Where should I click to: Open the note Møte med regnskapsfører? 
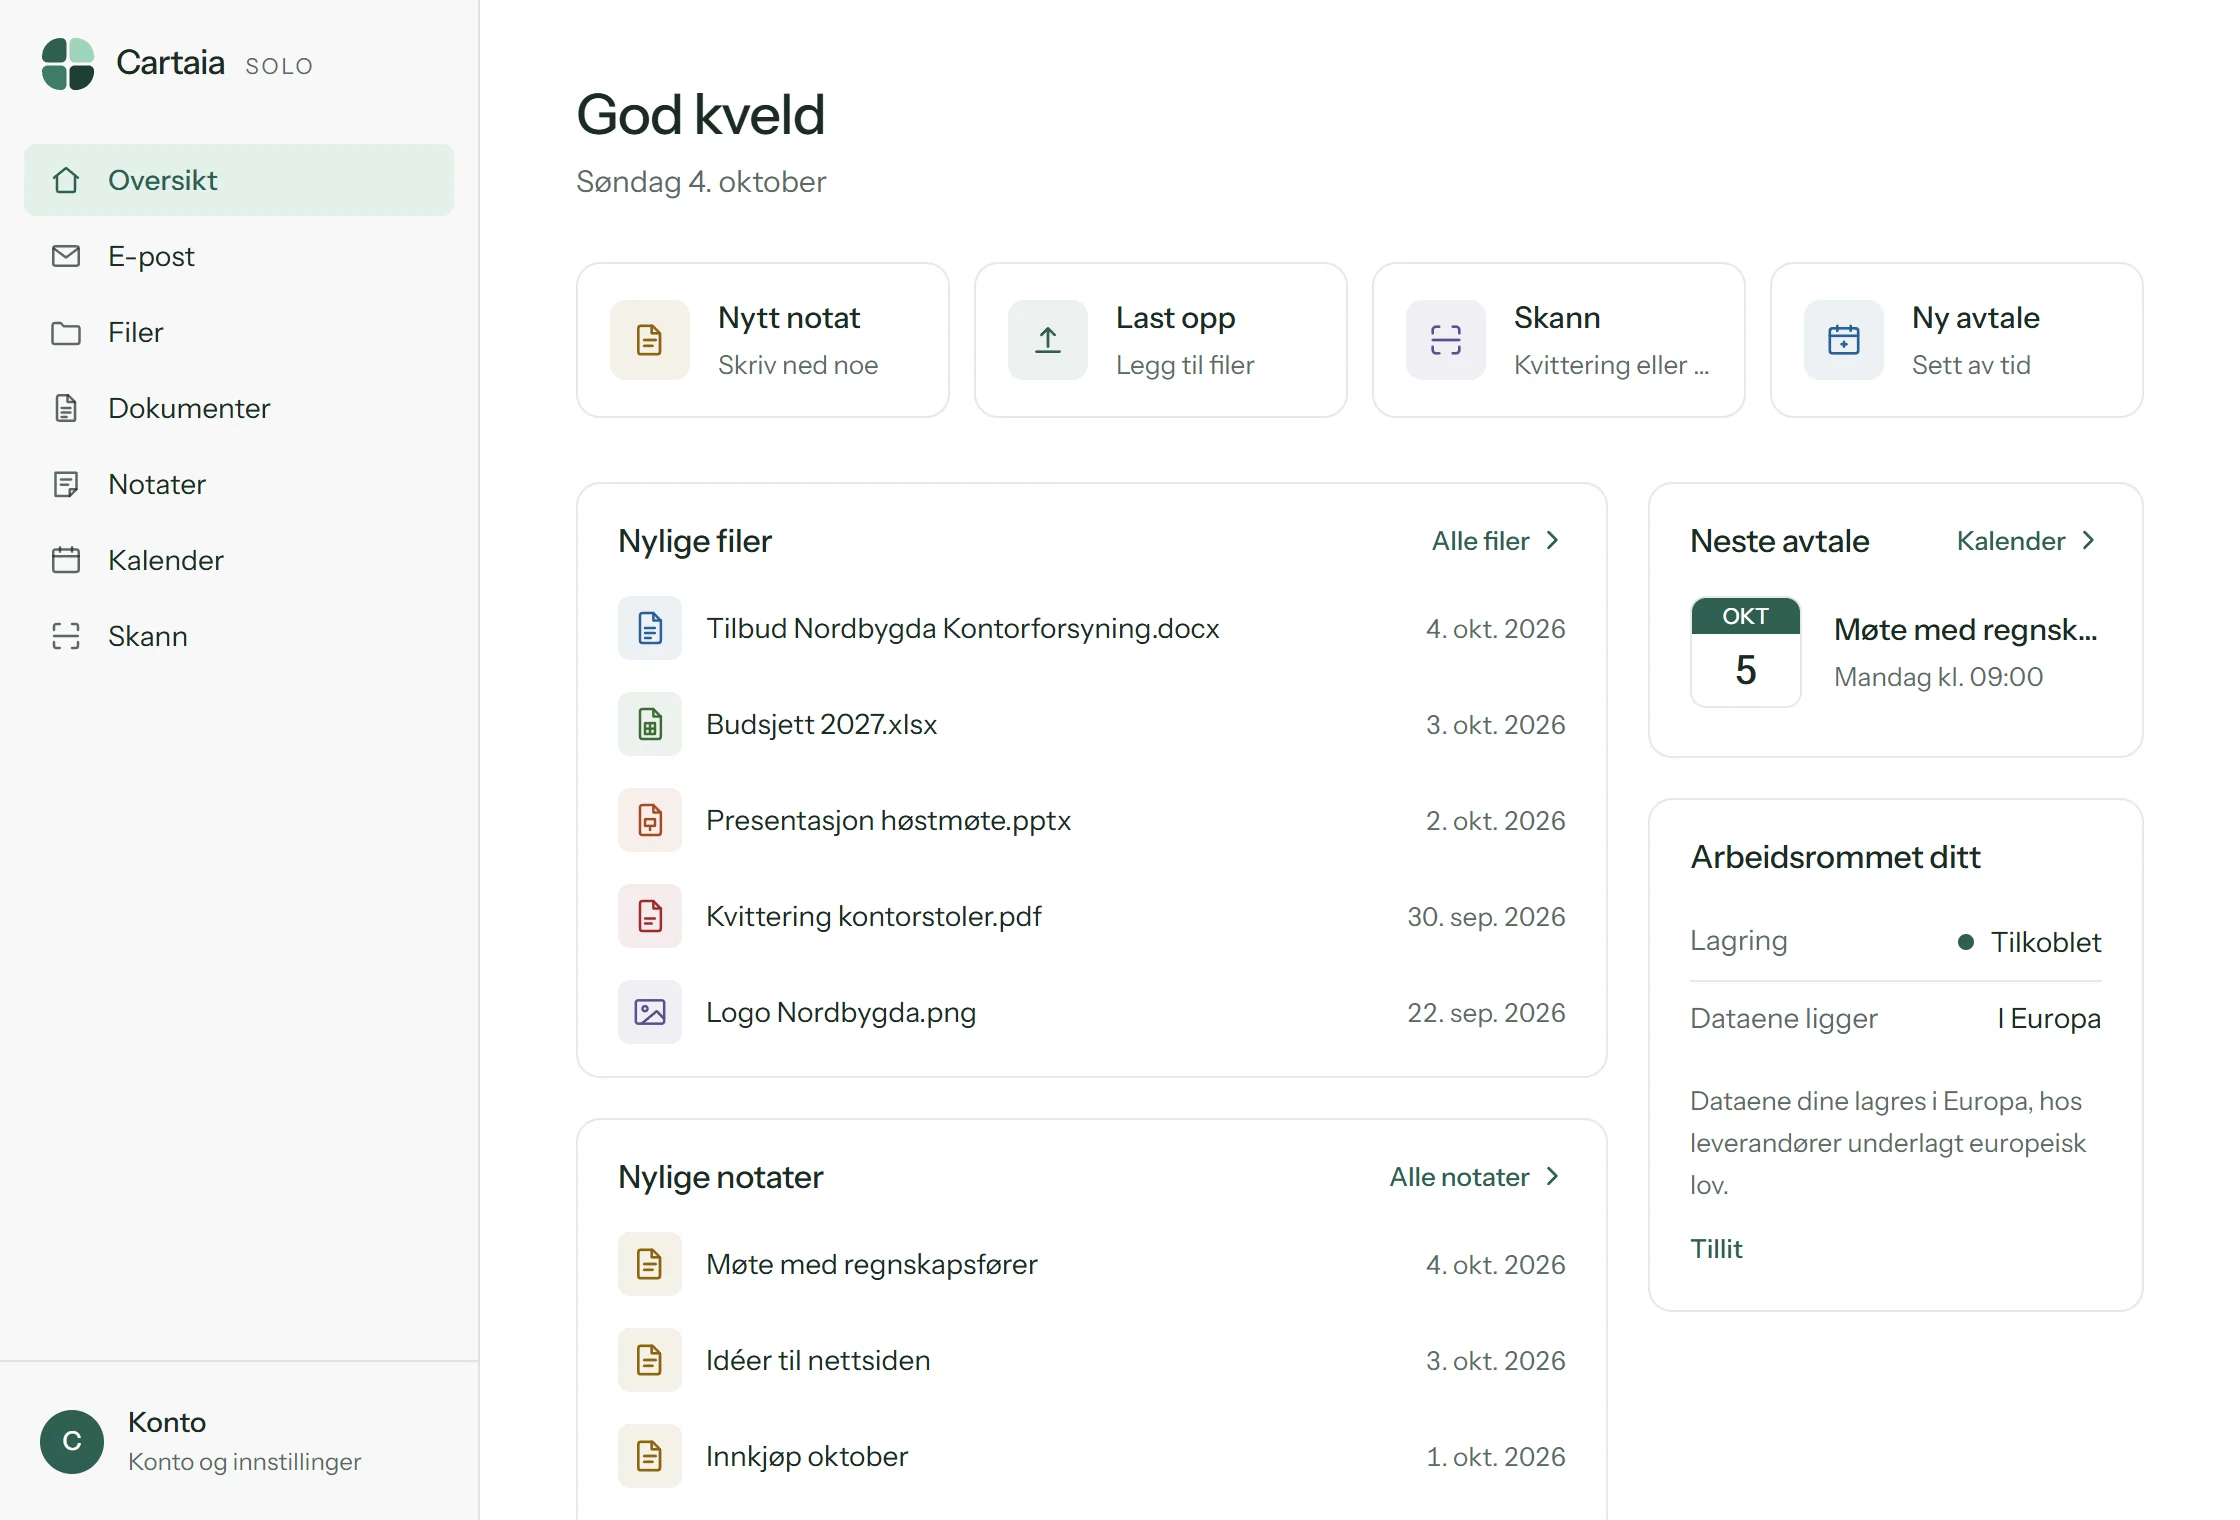click(1092, 1264)
